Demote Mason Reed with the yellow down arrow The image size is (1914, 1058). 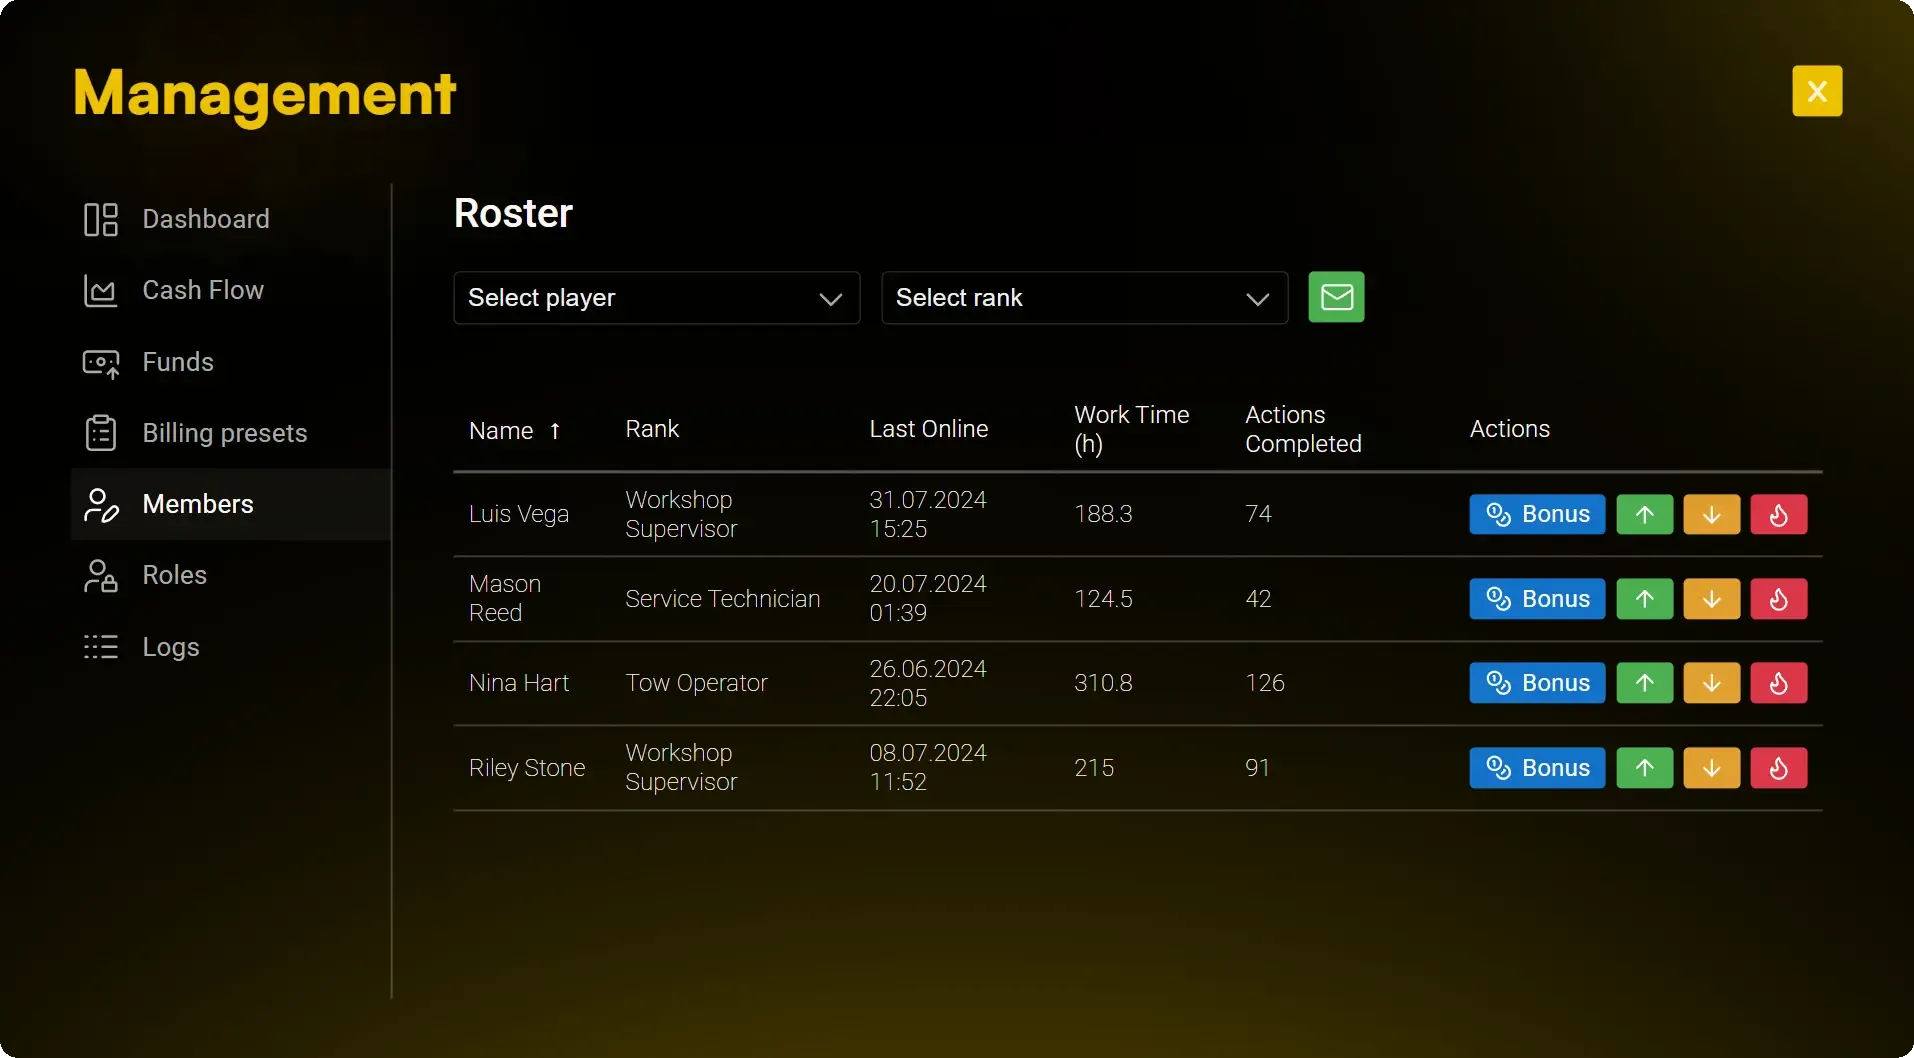(x=1711, y=599)
